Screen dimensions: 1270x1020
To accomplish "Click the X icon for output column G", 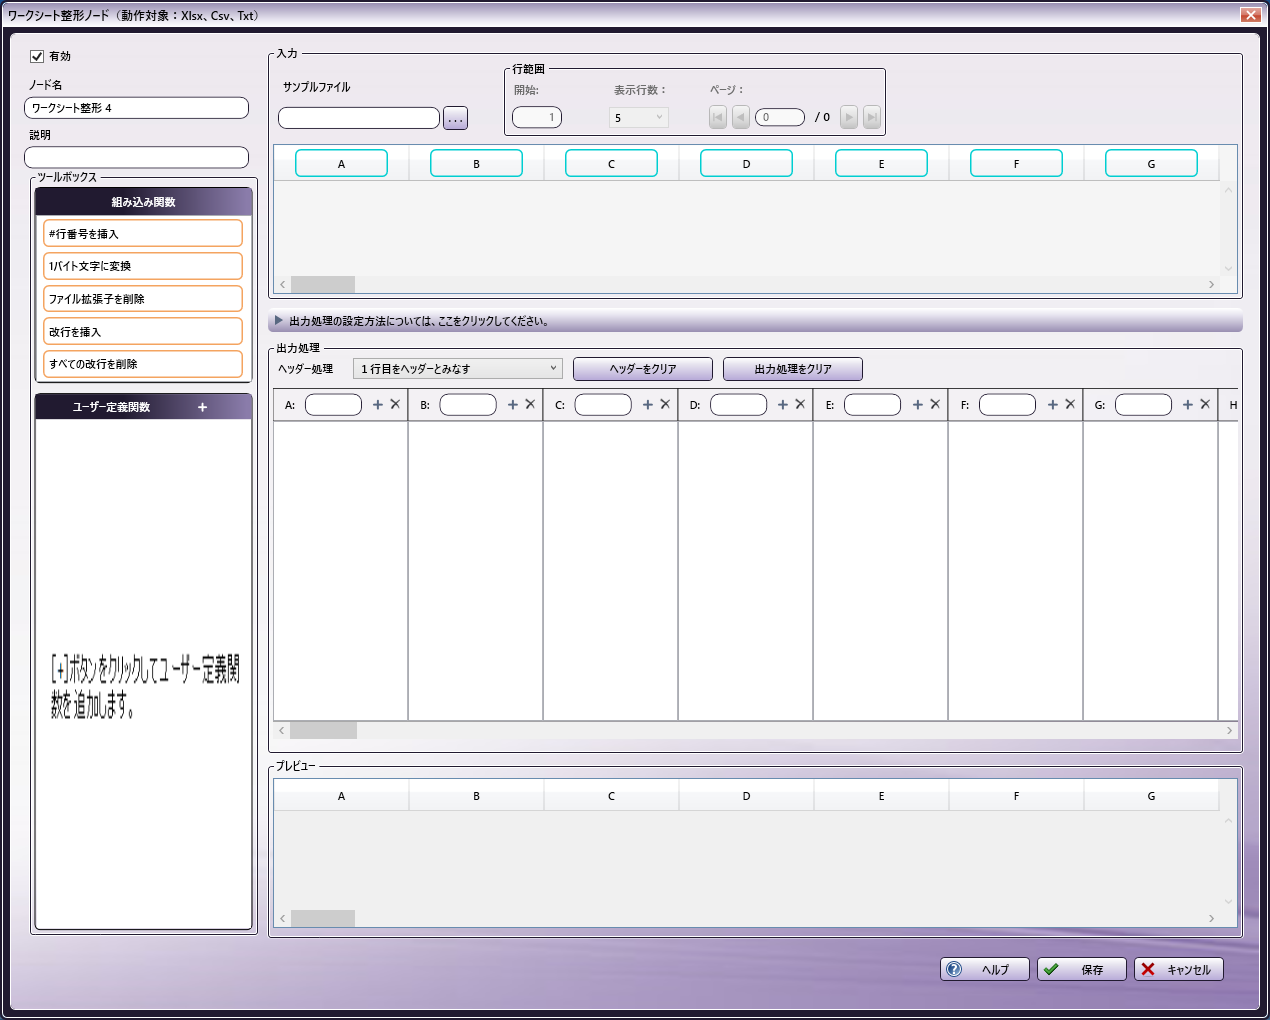I will pyautogui.click(x=1205, y=404).
